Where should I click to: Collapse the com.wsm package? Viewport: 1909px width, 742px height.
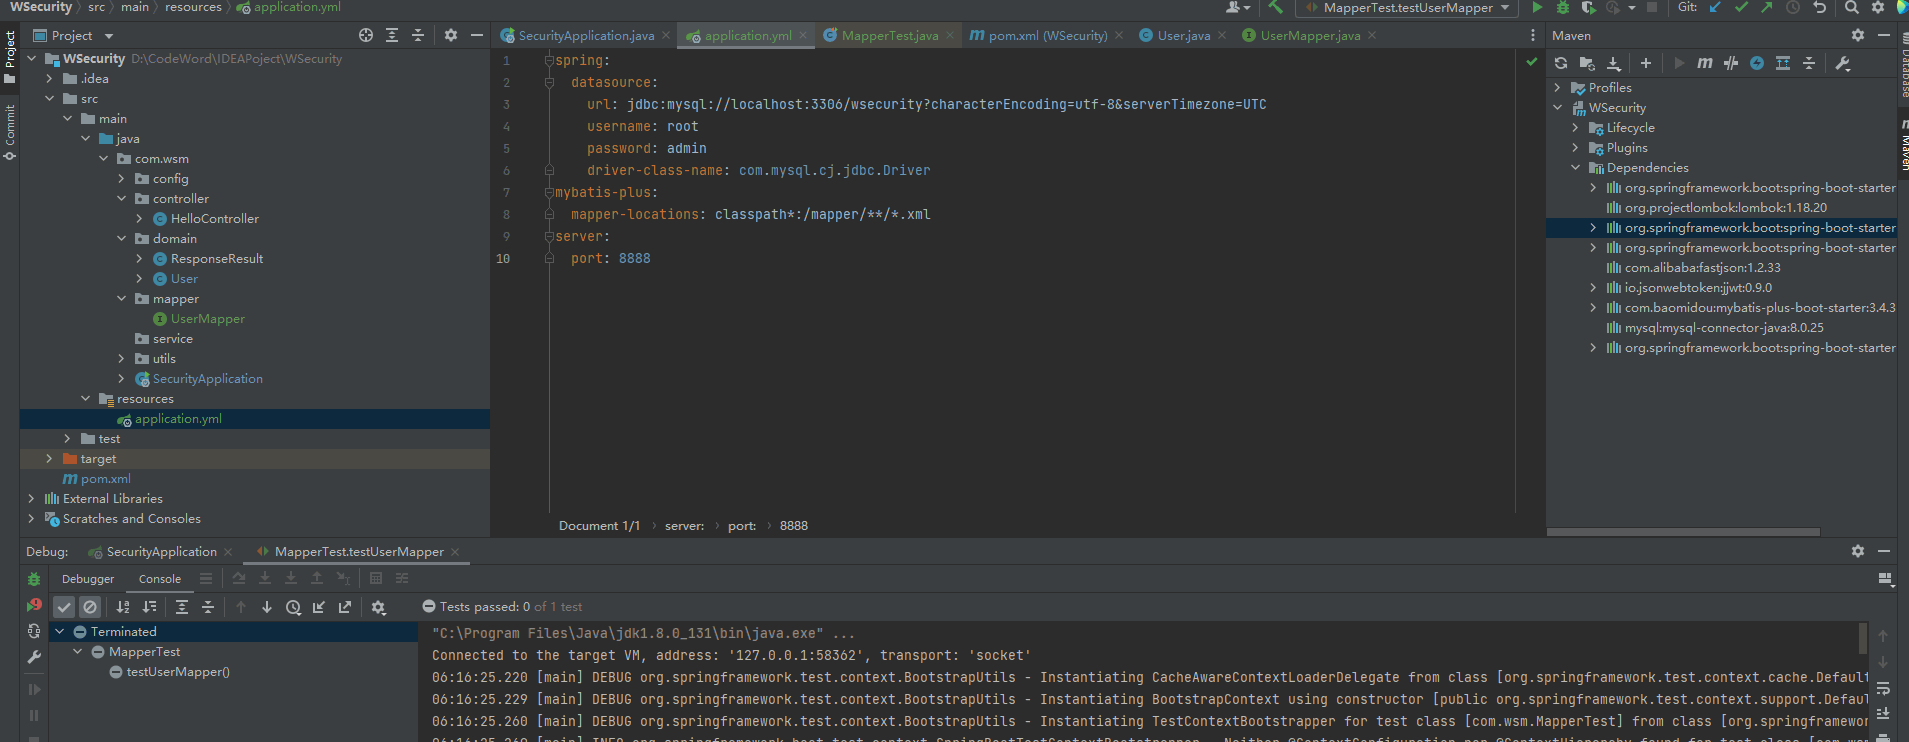pos(103,159)
